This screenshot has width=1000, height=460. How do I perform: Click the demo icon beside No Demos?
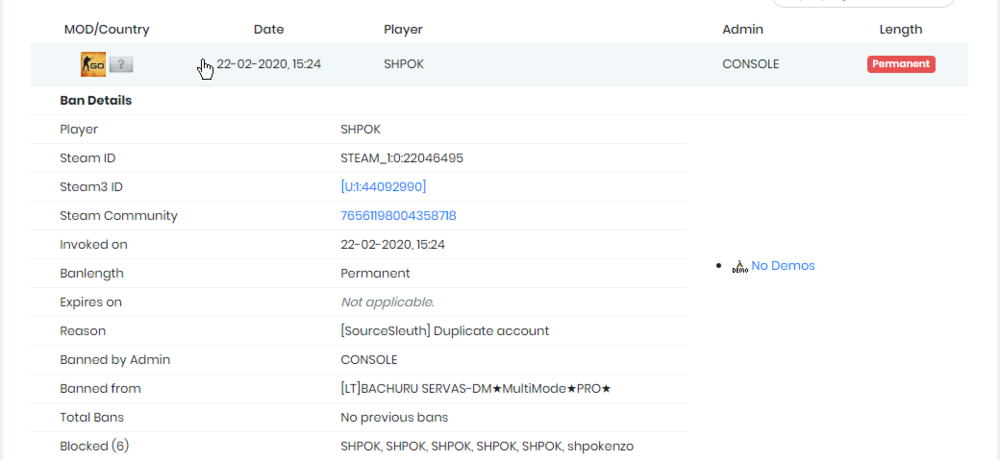[740, 266]
